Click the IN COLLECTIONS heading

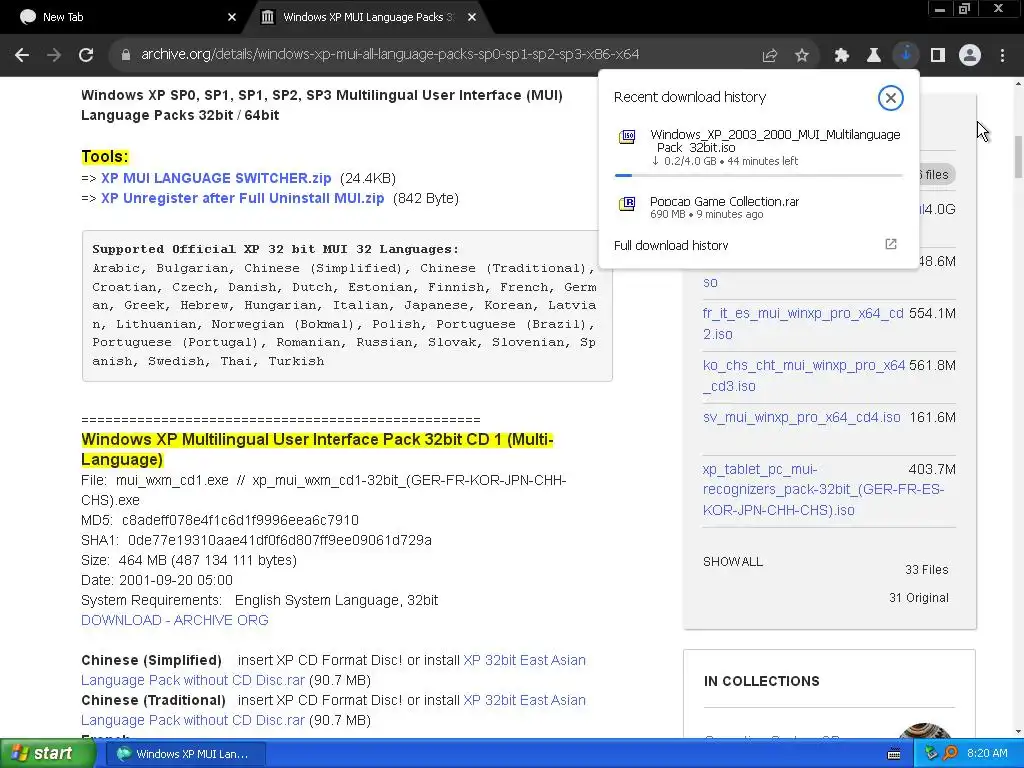click(761, 681)
